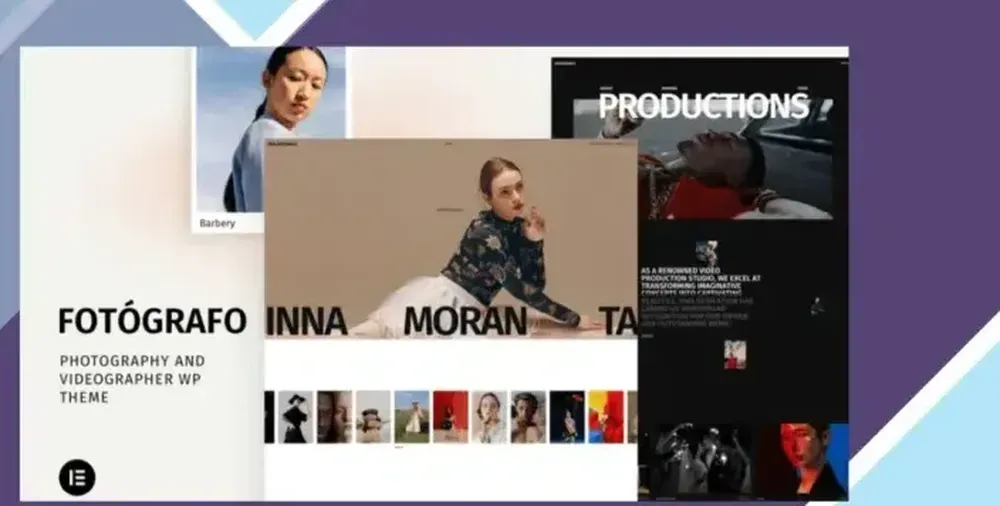
Task: View the yellow red blue thumbnail
Action: [606, 417]
